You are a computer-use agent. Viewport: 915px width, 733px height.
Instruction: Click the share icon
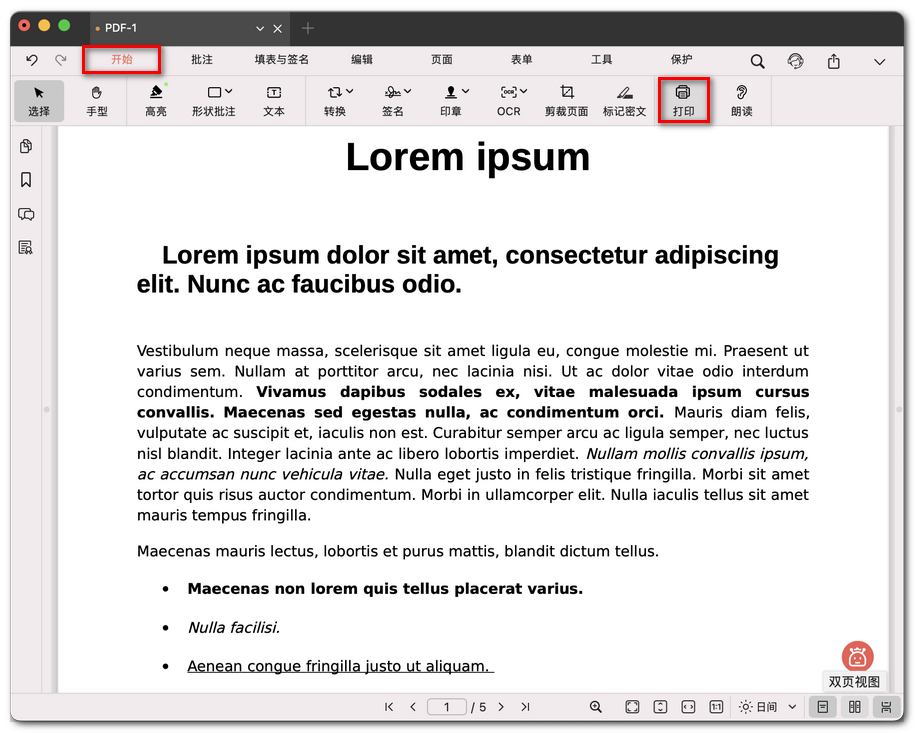click(834, 61)
